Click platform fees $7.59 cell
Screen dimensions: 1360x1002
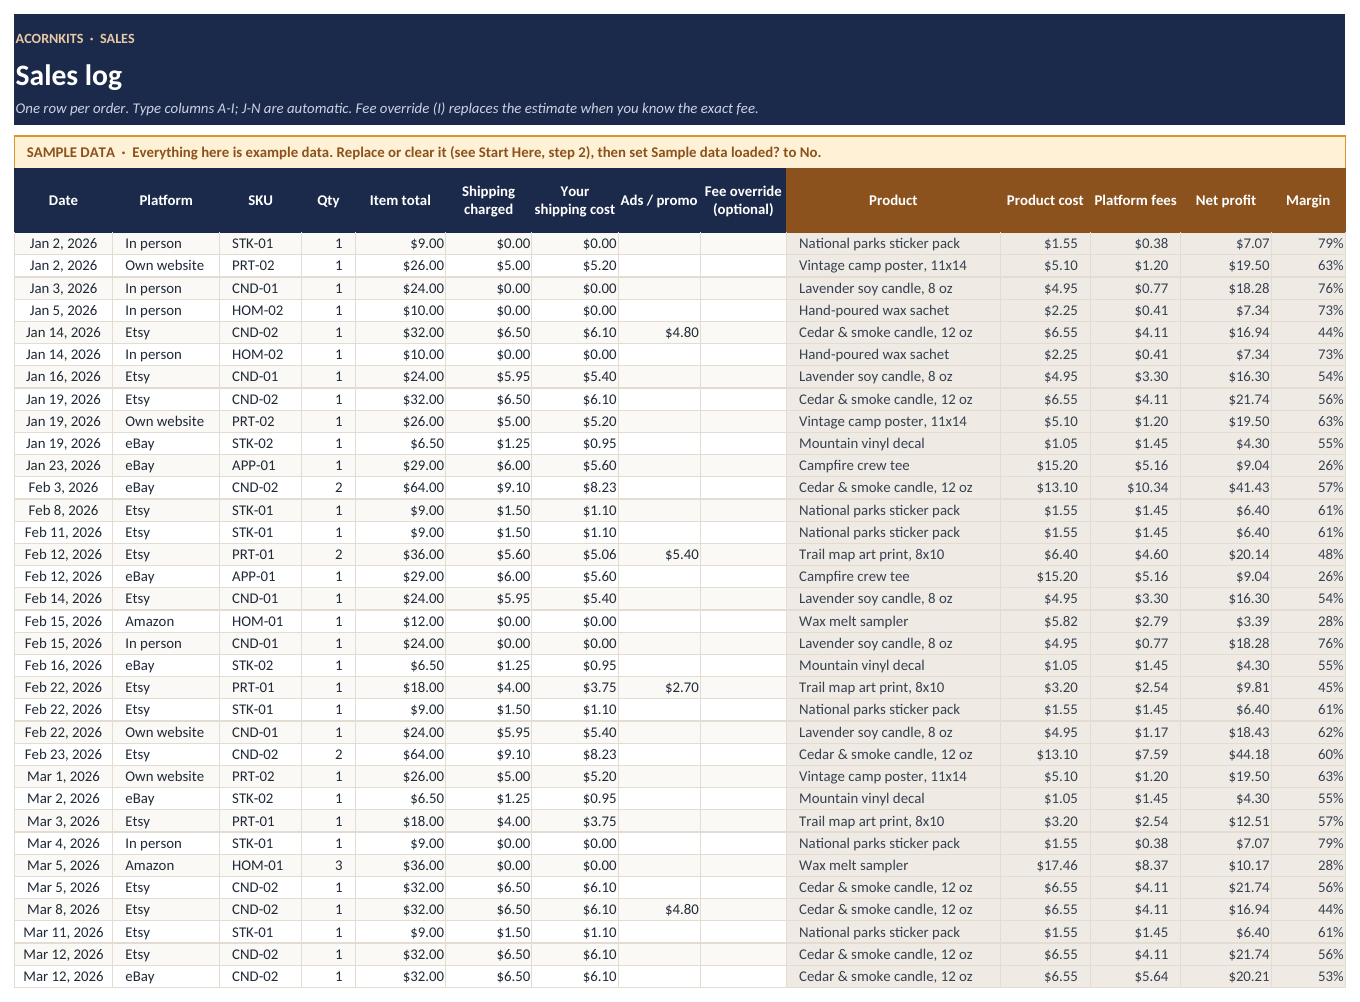[x=1136, y=754]
